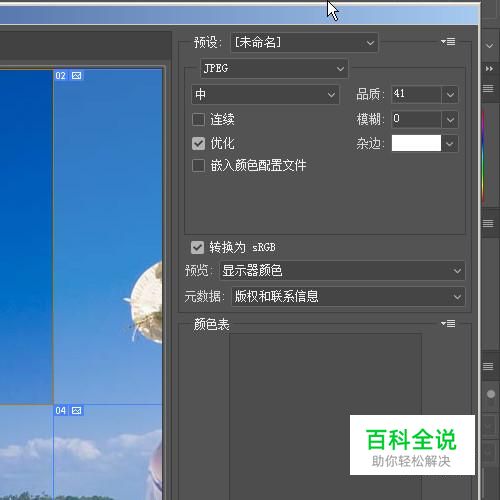
Task: Open the 中 quality level dropdown
Action: 265,94
